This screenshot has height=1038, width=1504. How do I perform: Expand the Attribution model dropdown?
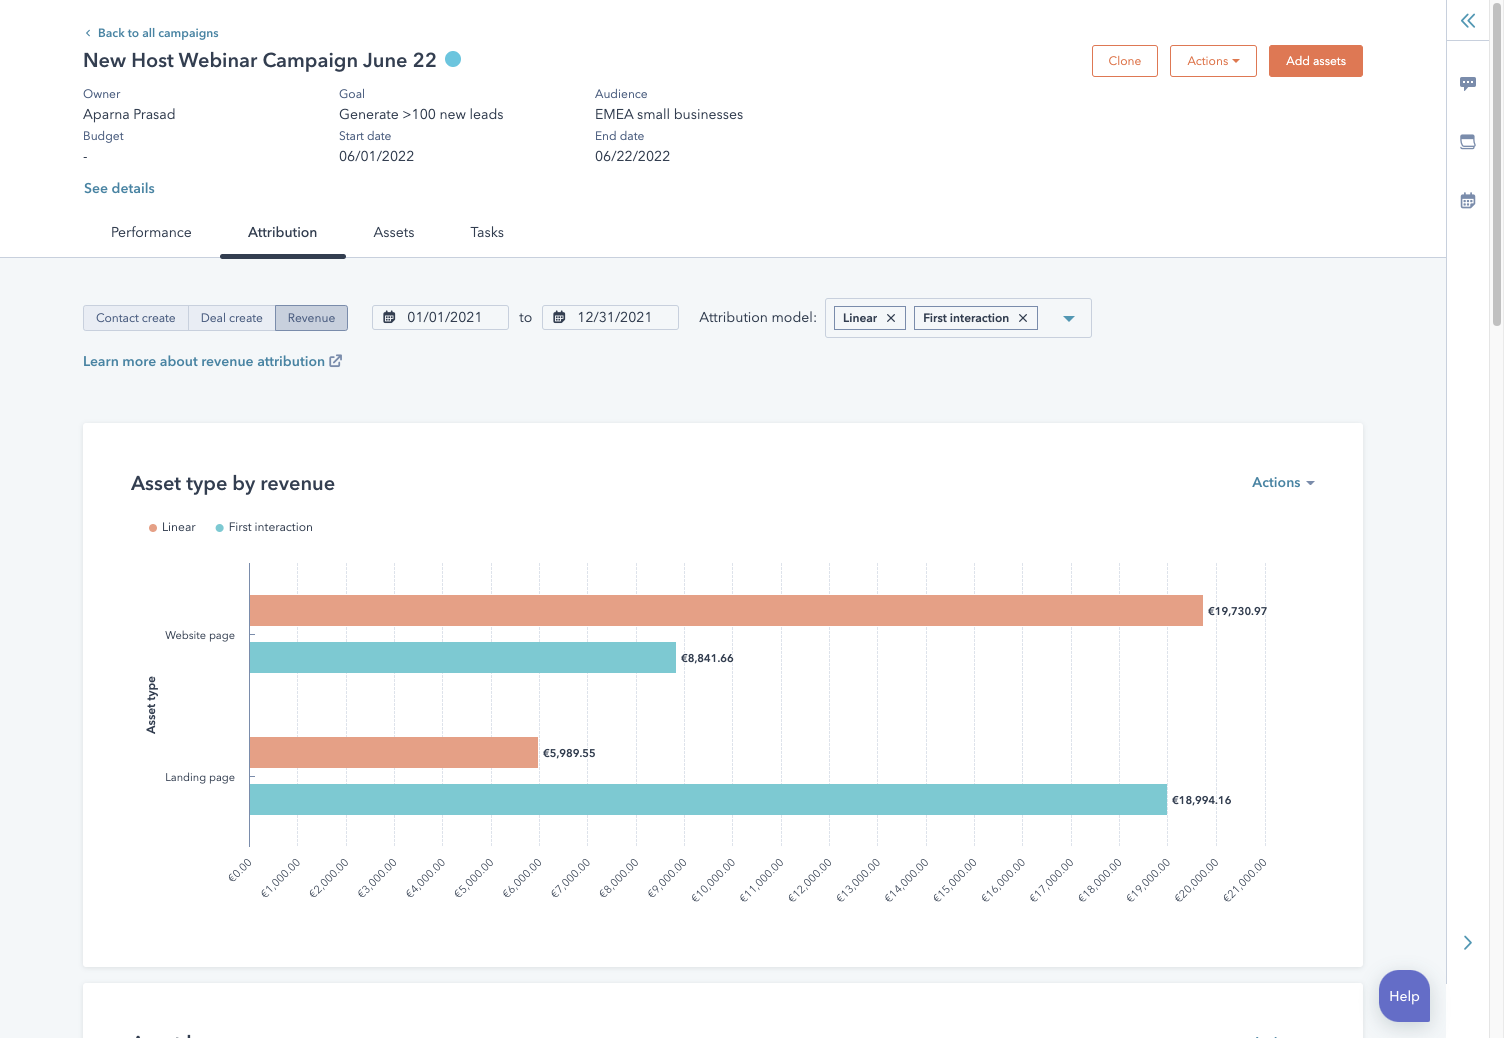[1068, 318]
